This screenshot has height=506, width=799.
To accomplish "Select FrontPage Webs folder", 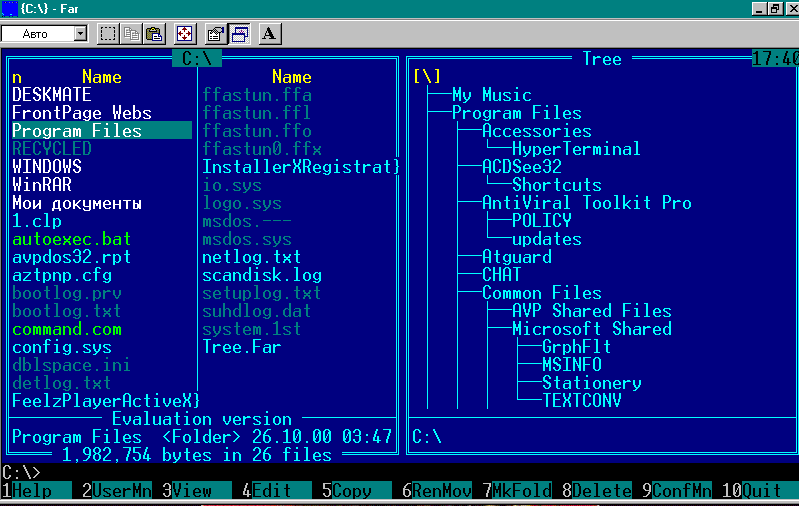I will 82,113.
